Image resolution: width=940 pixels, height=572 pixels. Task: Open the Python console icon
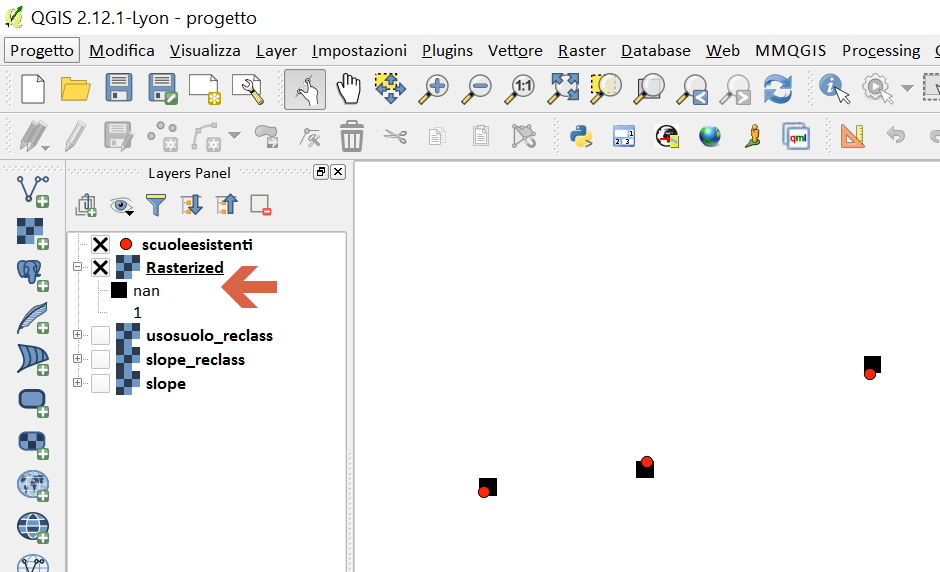[582, 135]
